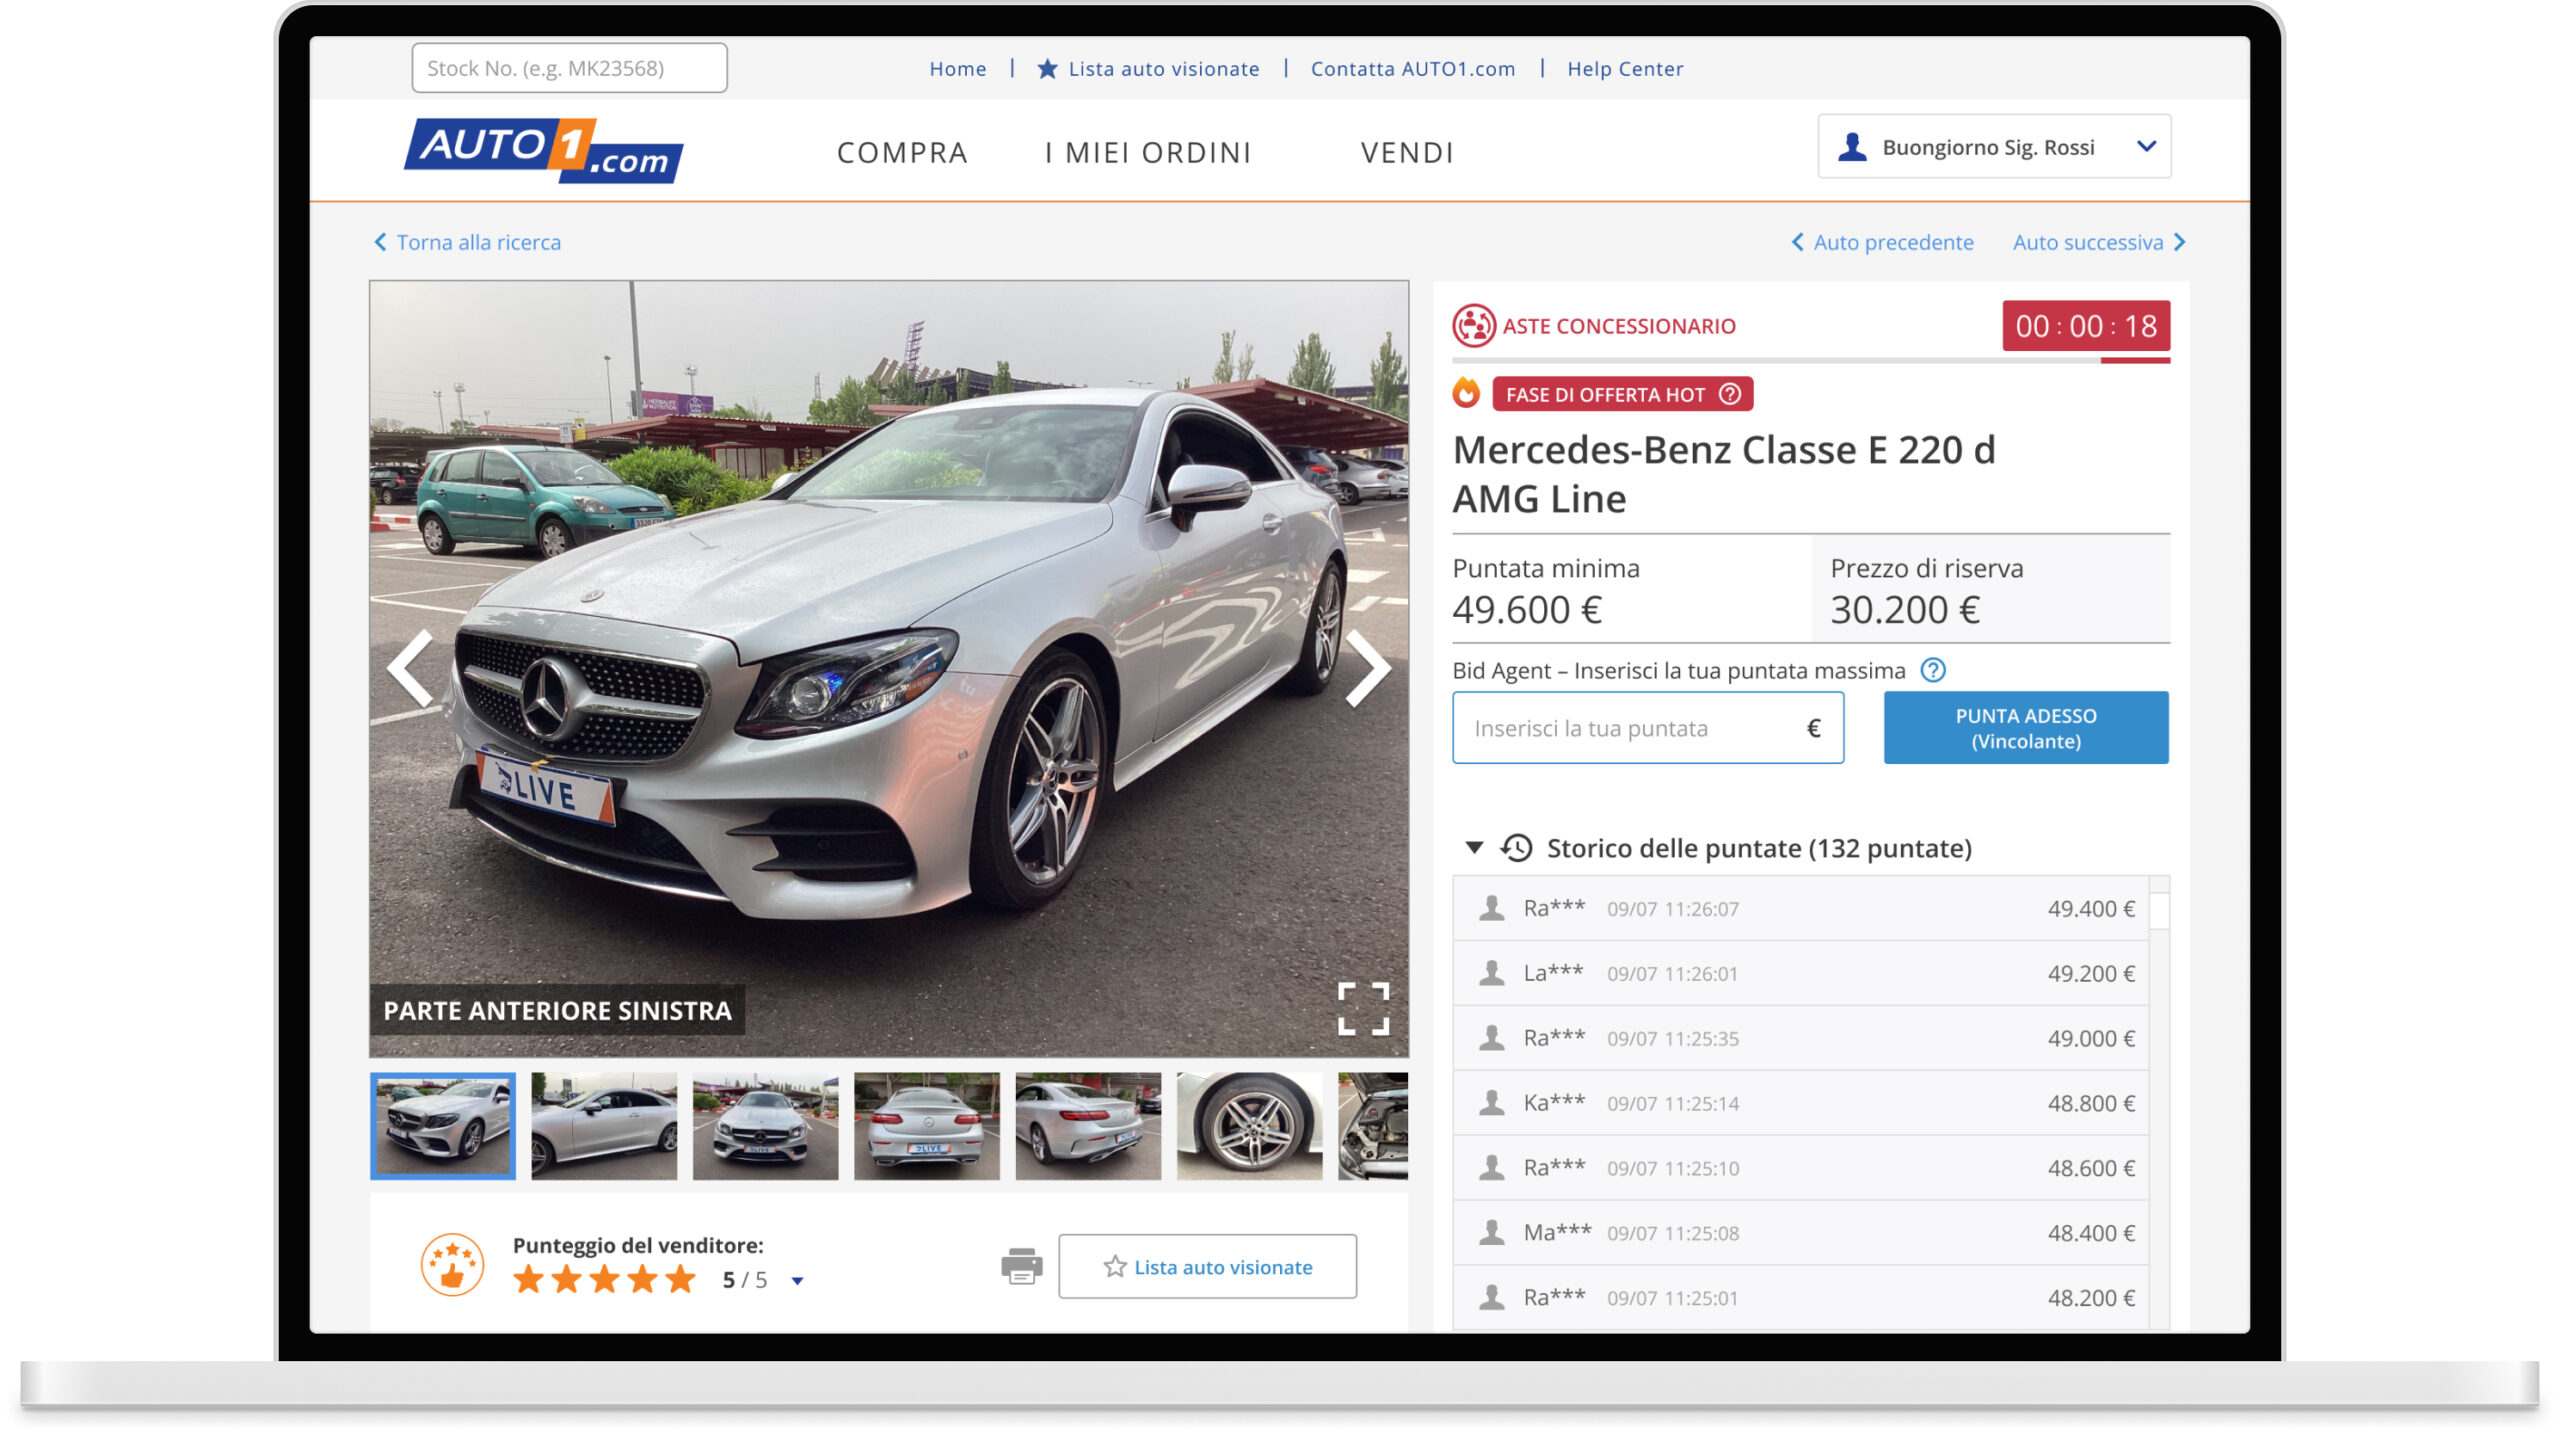Click PUNTA ADESSO (Vincolante) button
Viewport: 2560px width, 1430px height.
(2025, 728)
